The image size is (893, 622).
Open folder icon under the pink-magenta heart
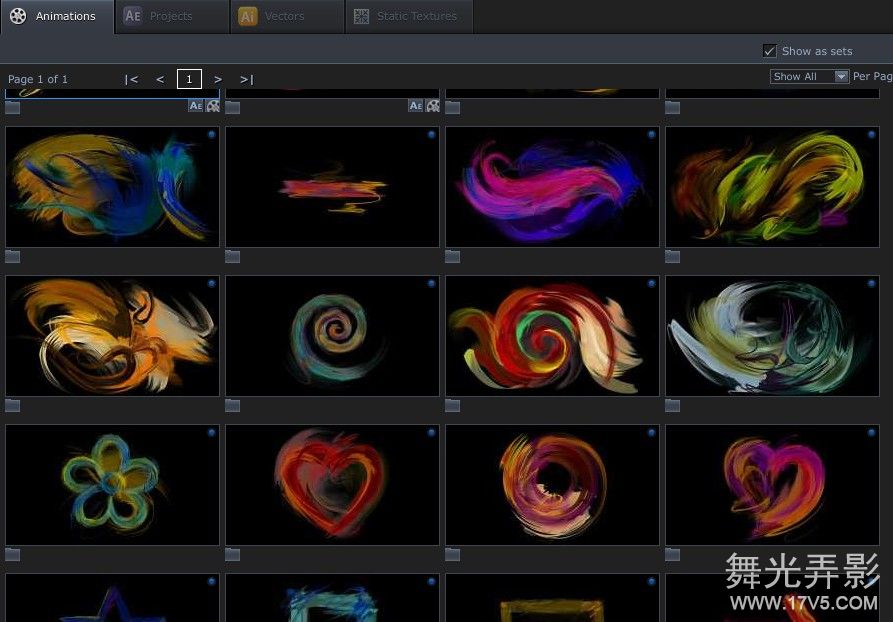(x=672, y=555)
